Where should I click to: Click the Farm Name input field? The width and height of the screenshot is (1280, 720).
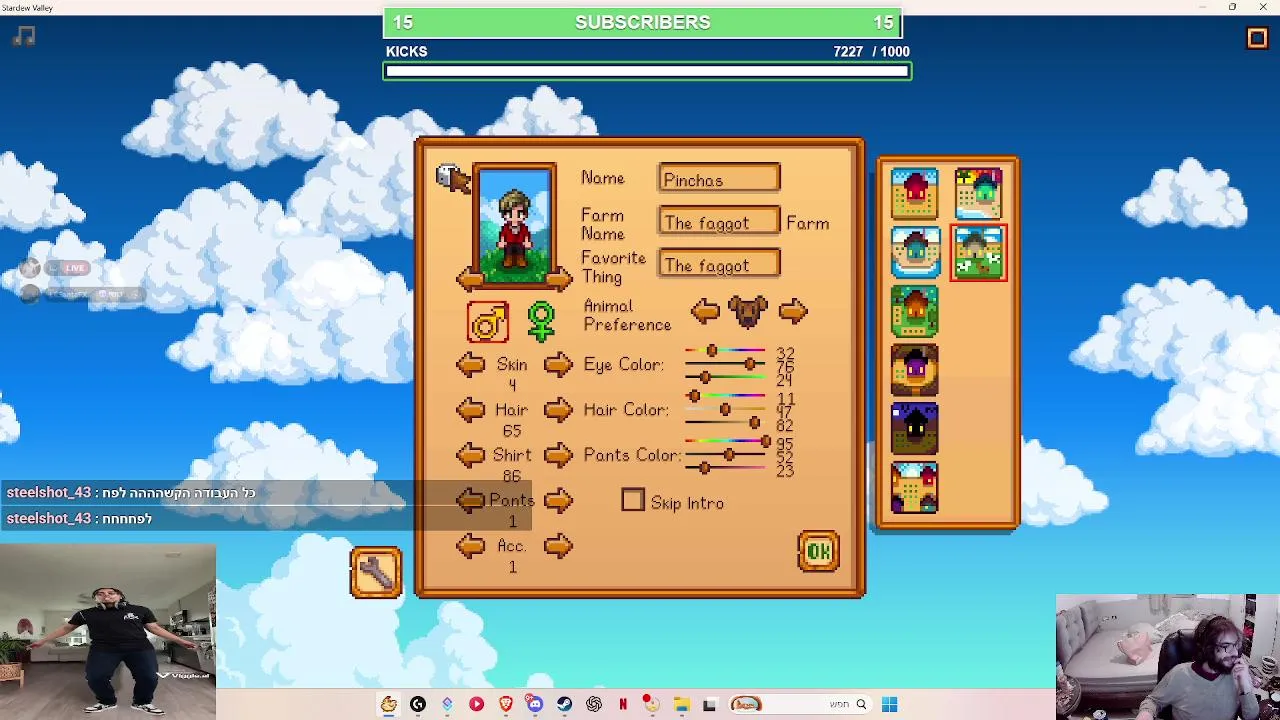pyautogui.click(x=719, y=222)
